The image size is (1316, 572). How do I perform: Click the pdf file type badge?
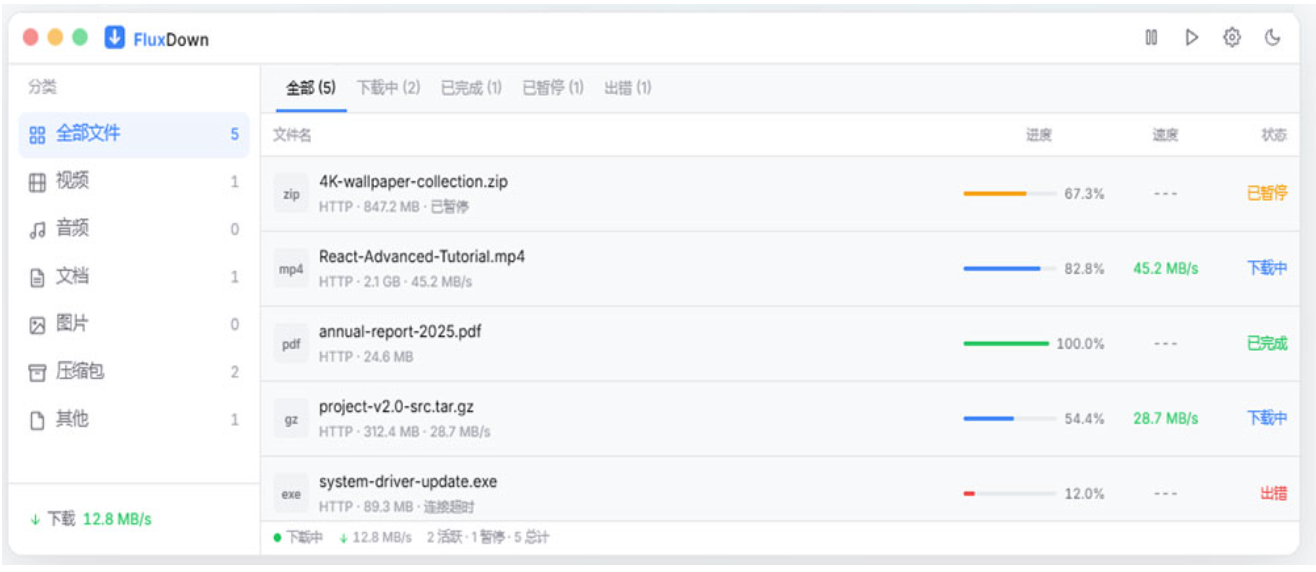click(x=291, y=344)
